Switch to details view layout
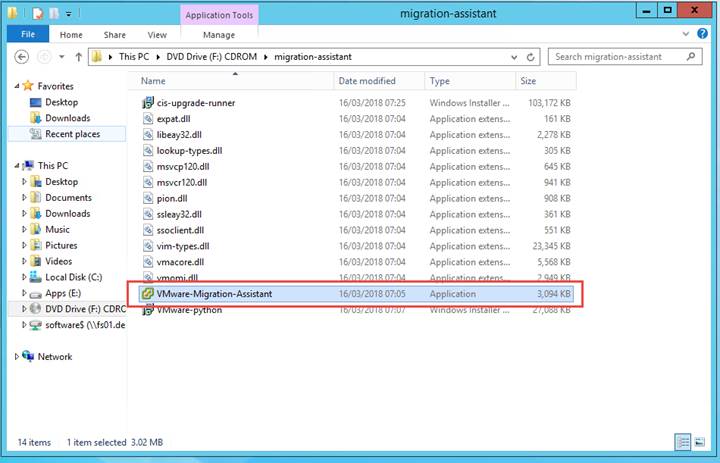The width and height of the screenshot is (720, 463). point(683,442)
